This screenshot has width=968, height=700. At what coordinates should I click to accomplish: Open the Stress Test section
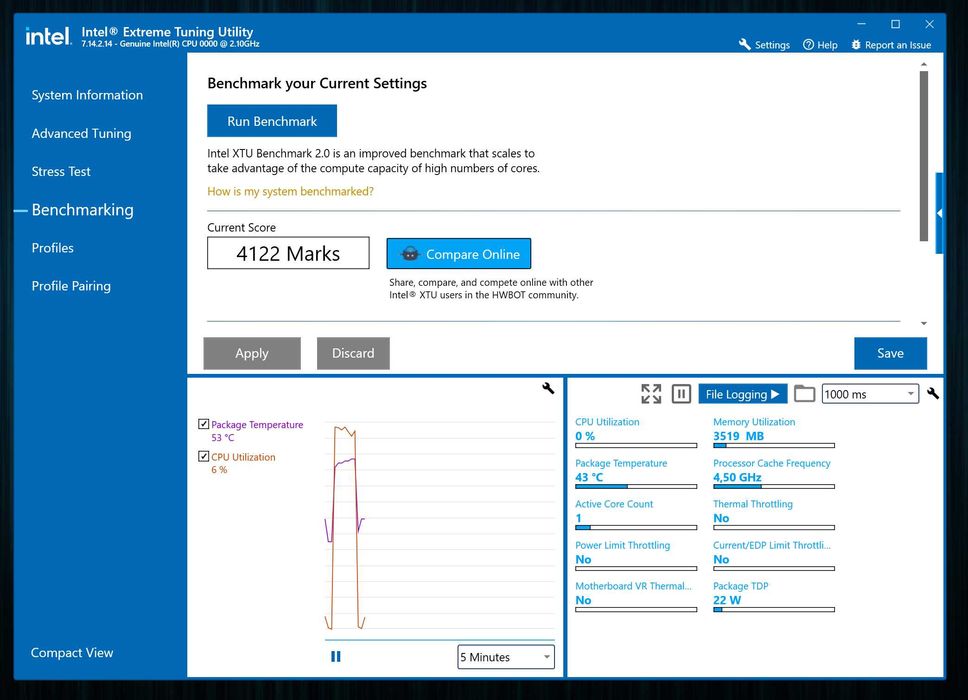pyautogui.click(x=61, y=172)
